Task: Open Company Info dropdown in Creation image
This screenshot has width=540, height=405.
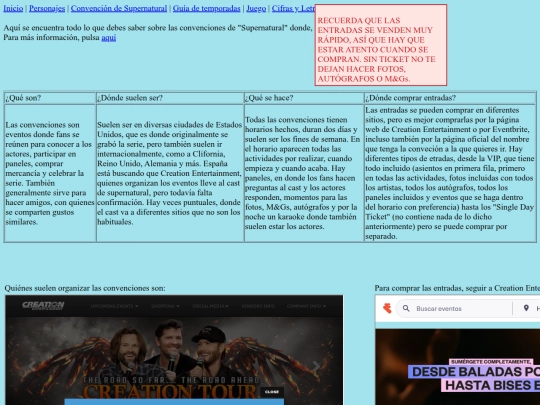Action: pyautogui.click(x=306, y=306)
